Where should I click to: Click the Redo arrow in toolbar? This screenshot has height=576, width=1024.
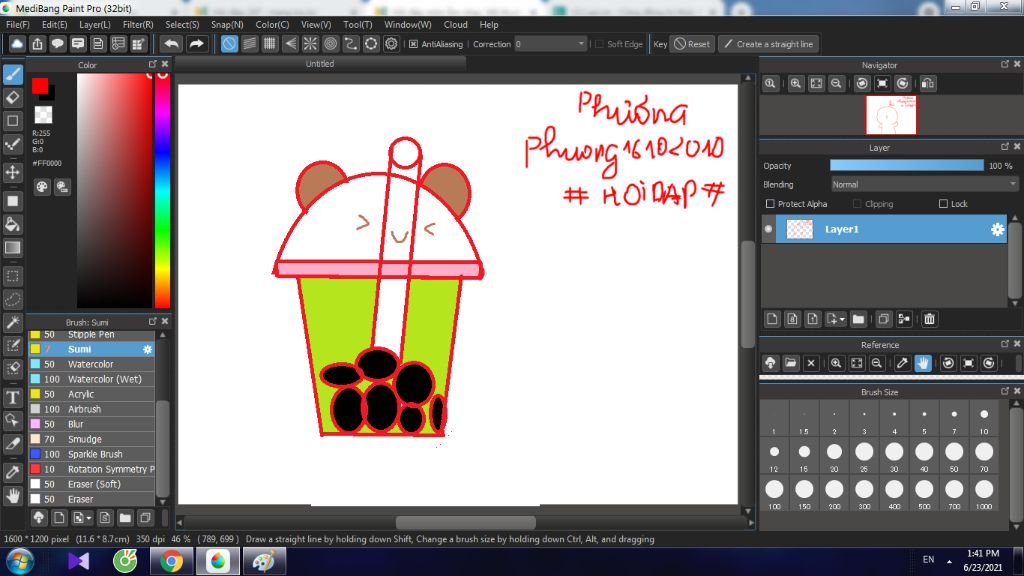196,44
